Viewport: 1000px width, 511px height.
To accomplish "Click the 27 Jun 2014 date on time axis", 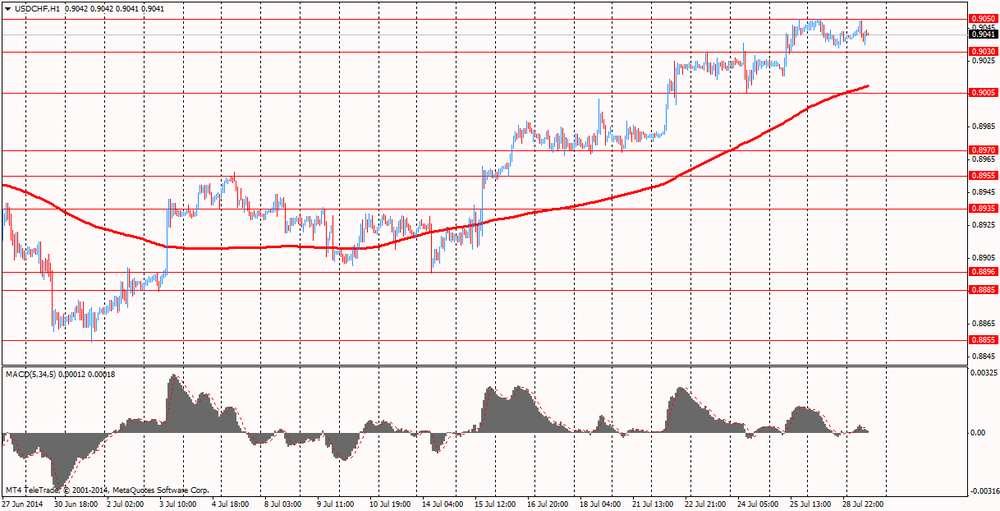I will [24, 504].
